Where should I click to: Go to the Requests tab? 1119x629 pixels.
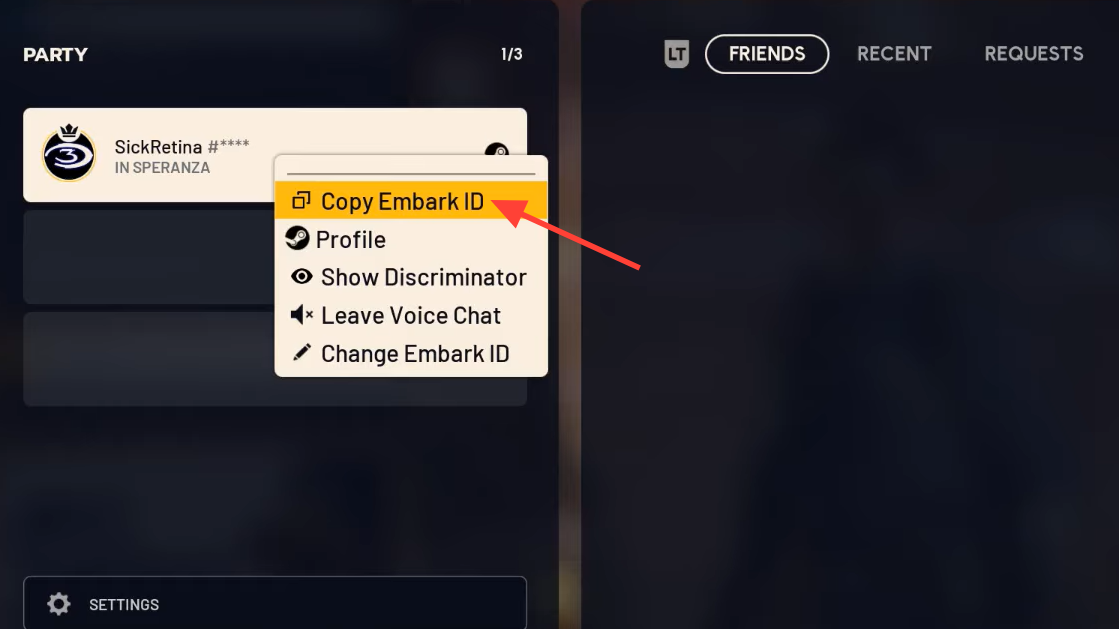(x=1033, y=54)
